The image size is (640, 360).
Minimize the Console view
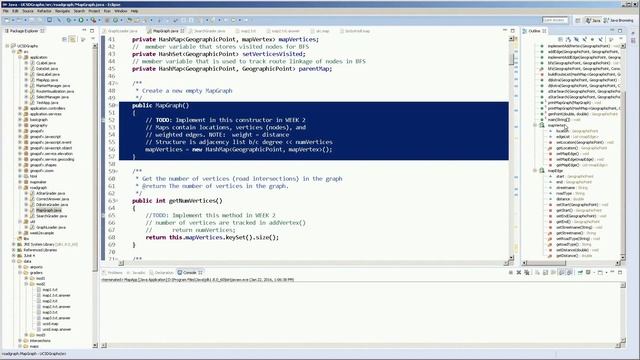tap(612, 272)
